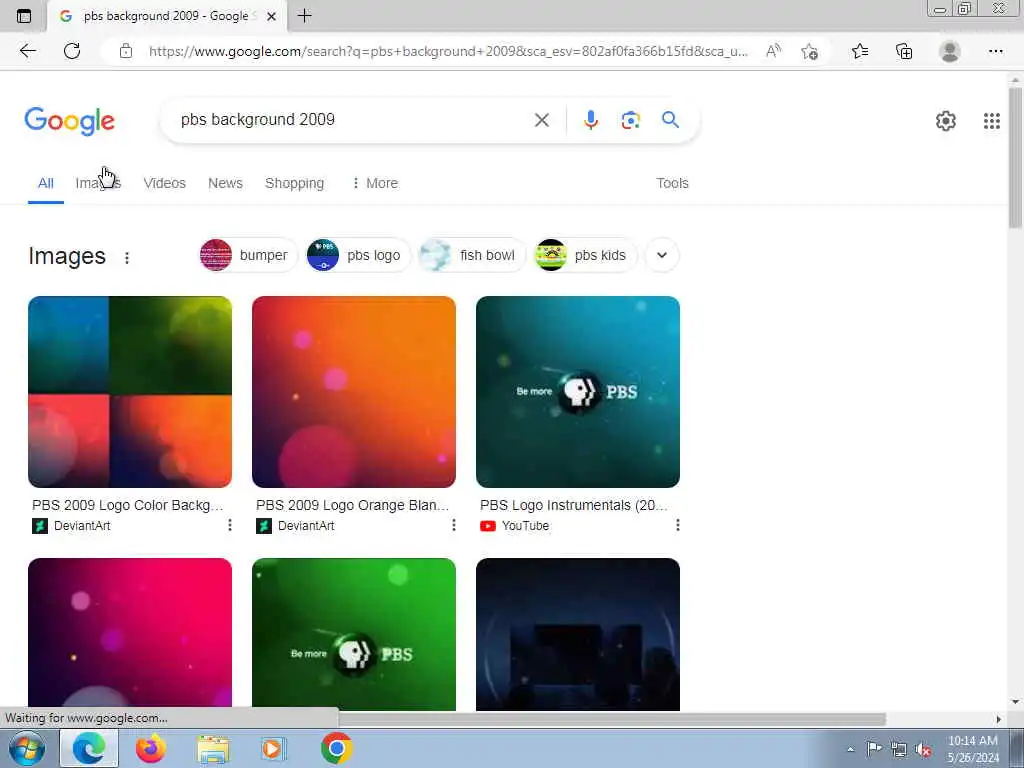Open network status tray icon
1024x768 pixels.
[899, 749]
